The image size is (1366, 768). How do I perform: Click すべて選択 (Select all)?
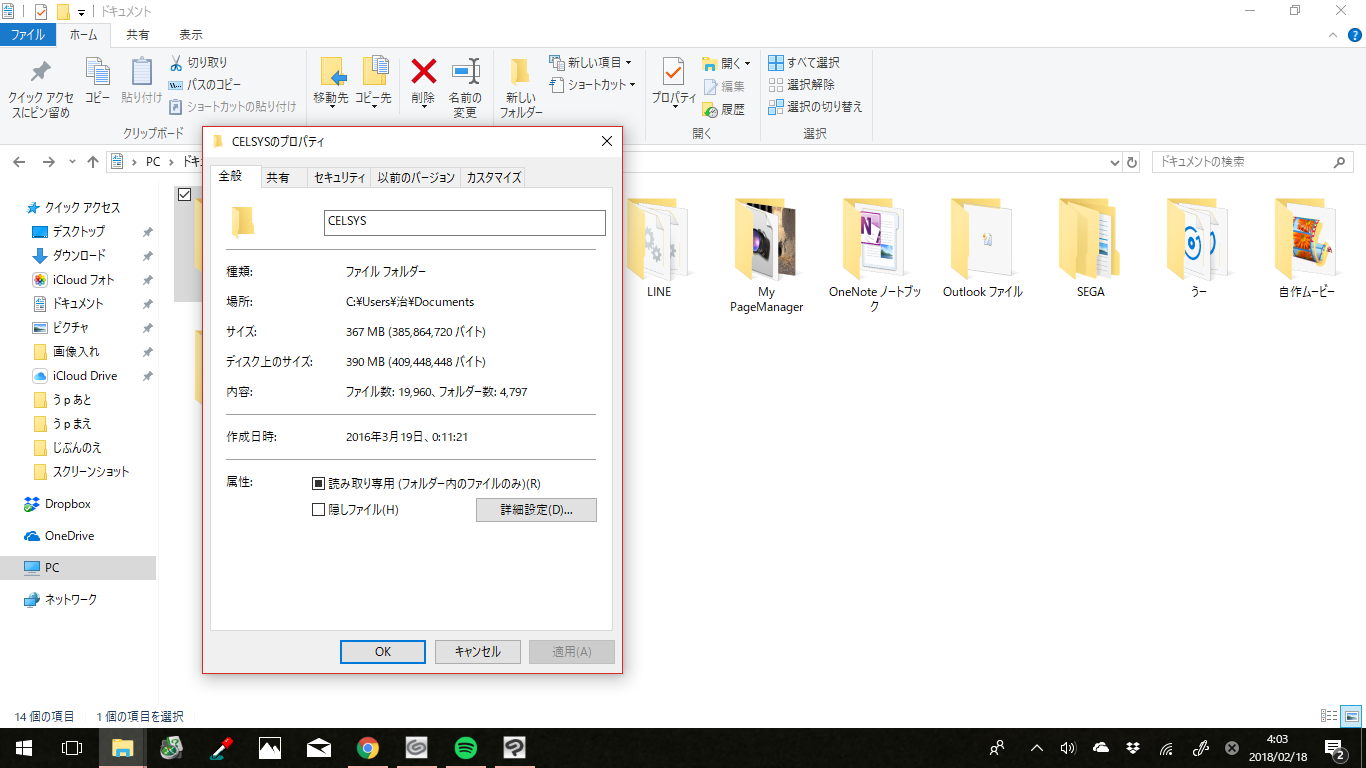[804, 63]
